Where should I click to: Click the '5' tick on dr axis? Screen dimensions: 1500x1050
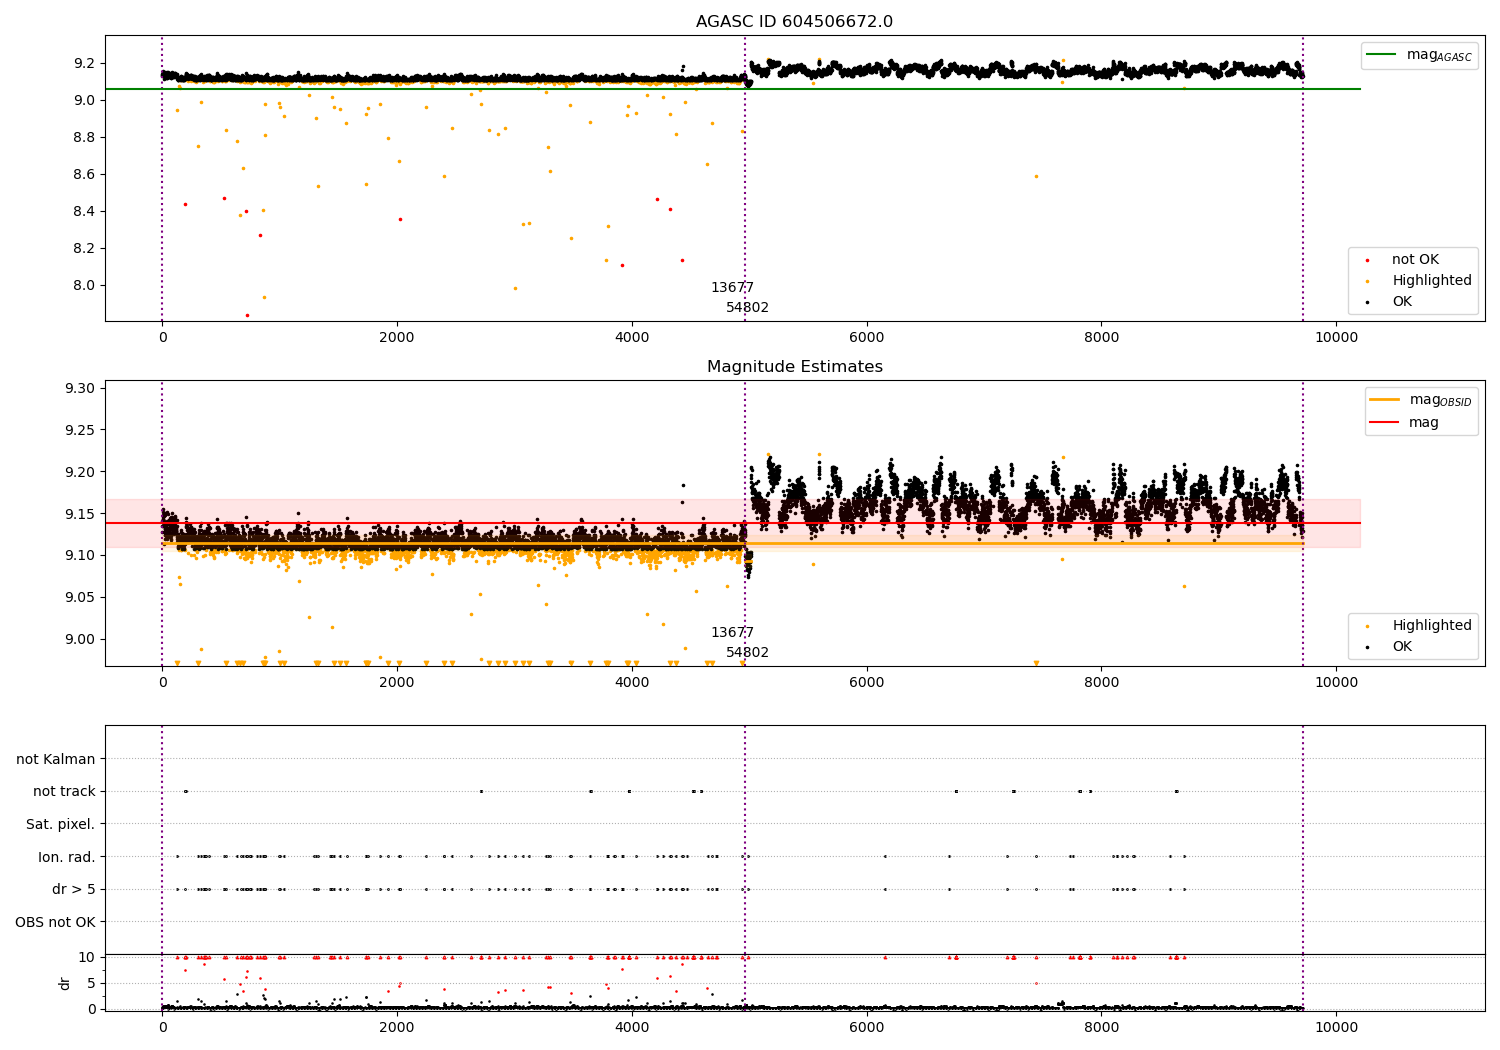[x=92, y=983]
